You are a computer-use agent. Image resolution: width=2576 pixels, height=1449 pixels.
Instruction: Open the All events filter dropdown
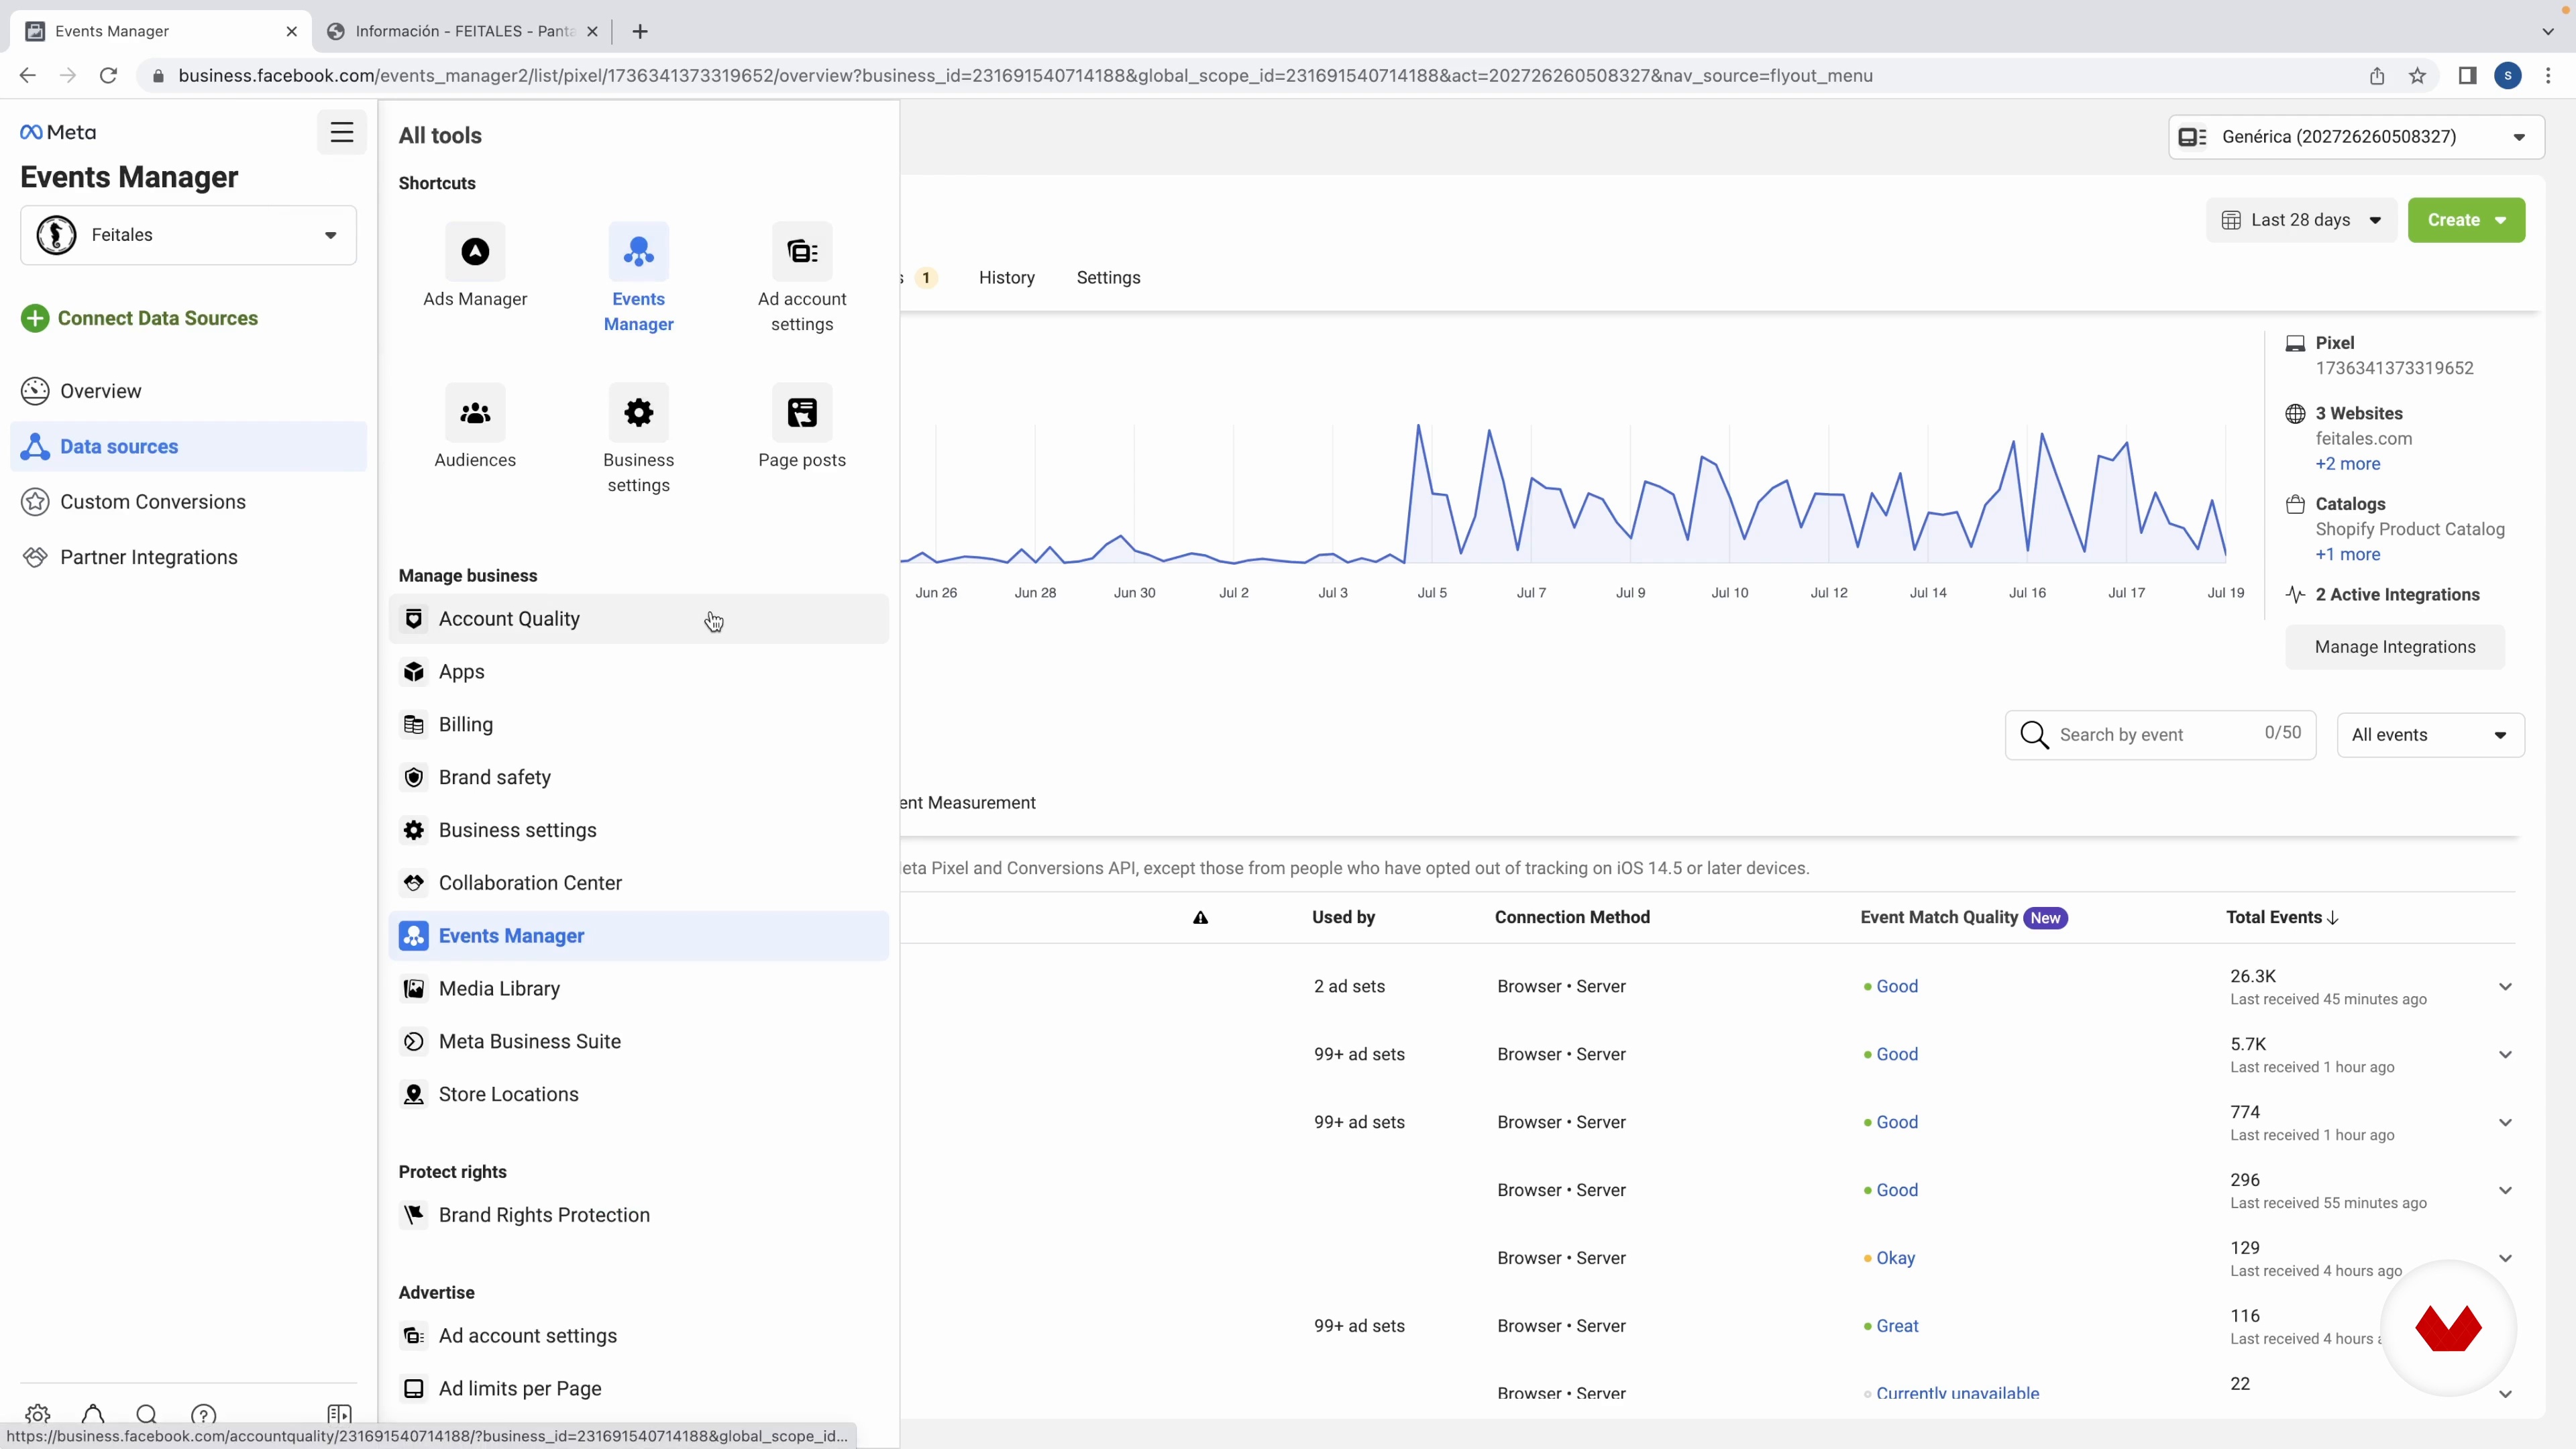[x=2430, y=735]
